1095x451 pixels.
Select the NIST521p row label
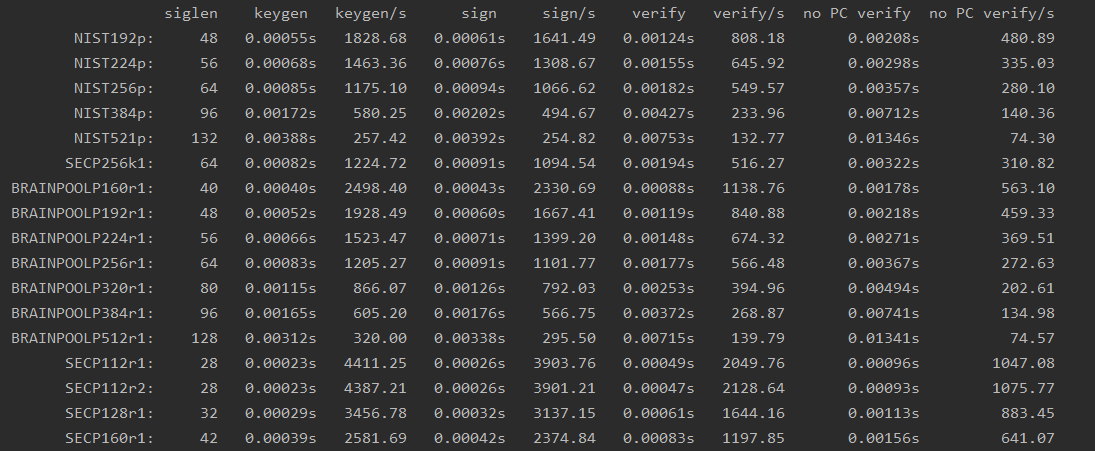click(114, 138)
